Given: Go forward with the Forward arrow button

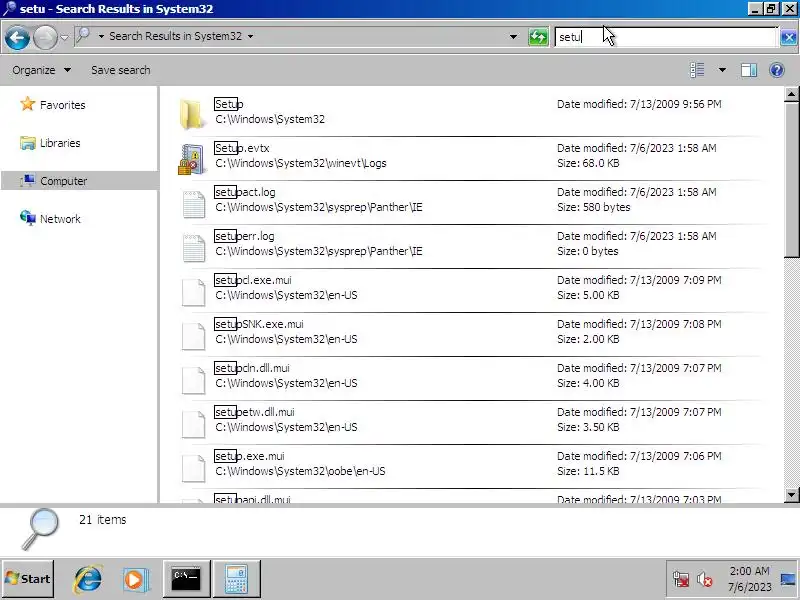Looking at the screenshot, I should (x=45, y=37).
